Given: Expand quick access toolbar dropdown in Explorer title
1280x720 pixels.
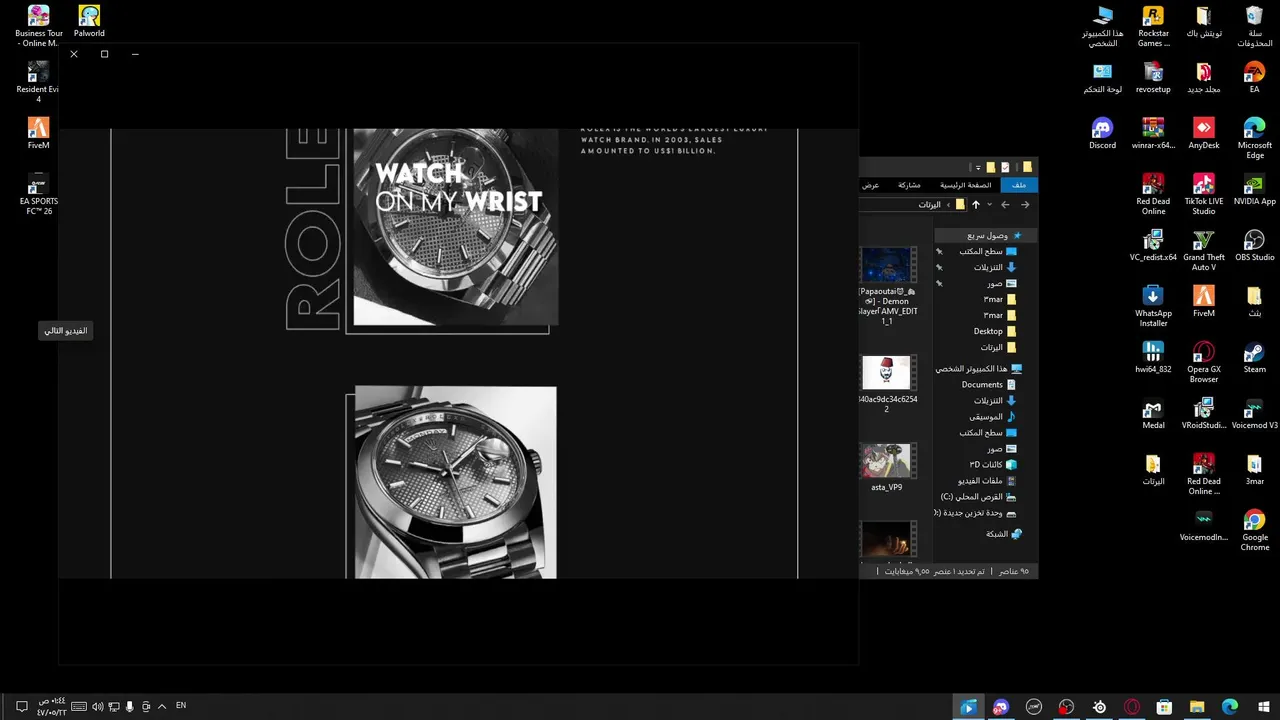Looking at the screenshot, I should click(978, 167).
